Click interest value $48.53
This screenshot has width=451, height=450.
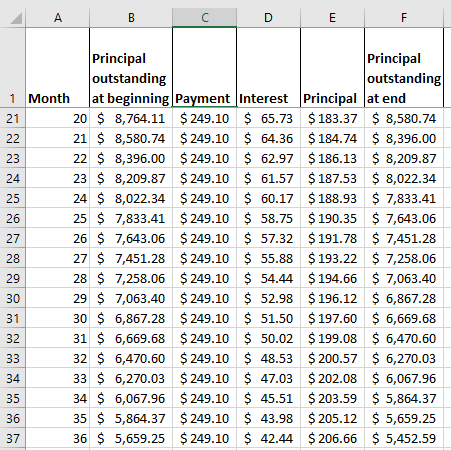point(268,358)
